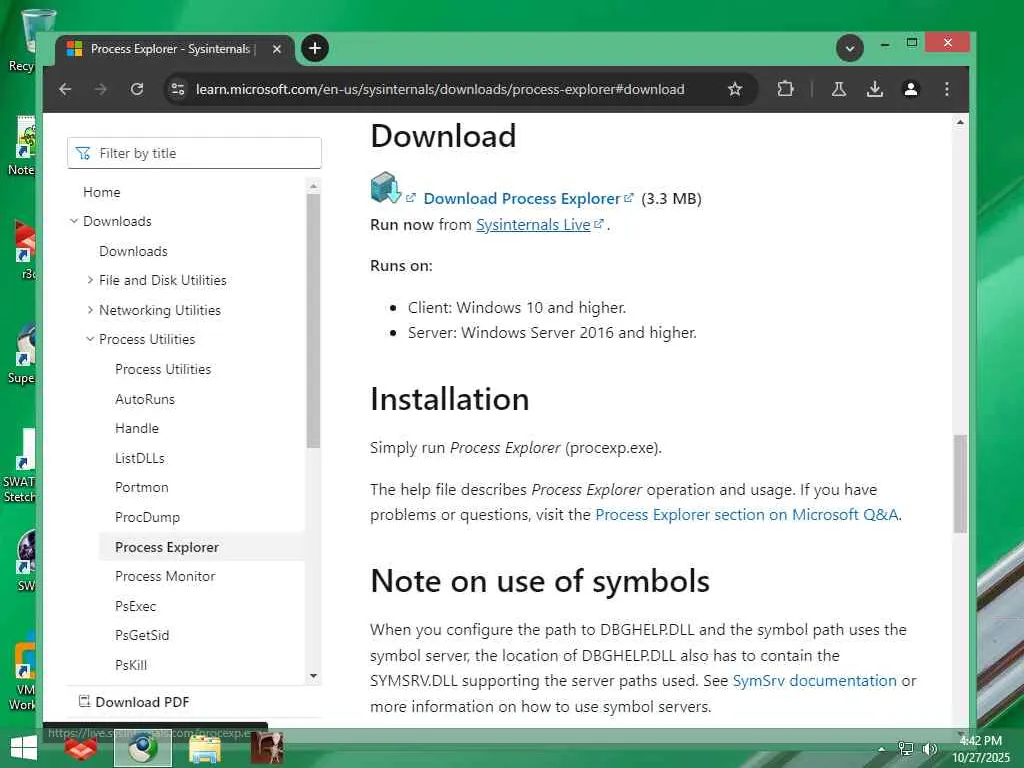The image size is (1024, 768).
Task: Click page scrollbar up arrow
Action: pos(960,122)
